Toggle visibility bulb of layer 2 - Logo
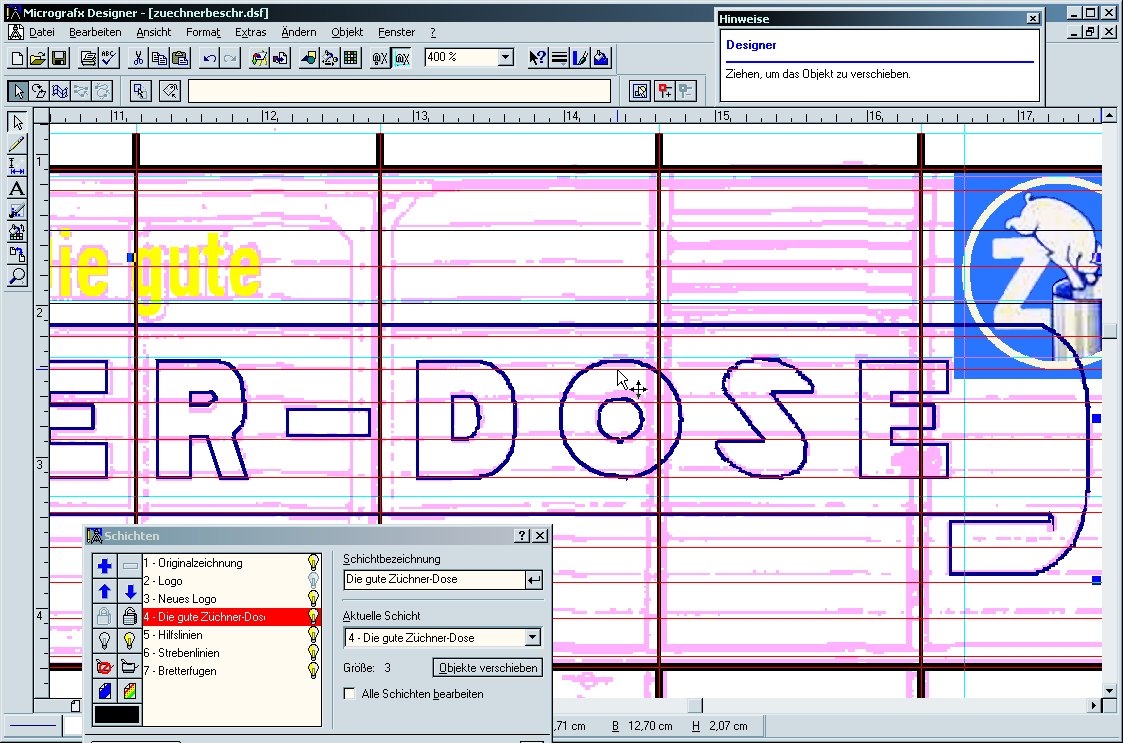This screenshot has width=1123, height=743. pyautogui.click(x=313, y=581)
